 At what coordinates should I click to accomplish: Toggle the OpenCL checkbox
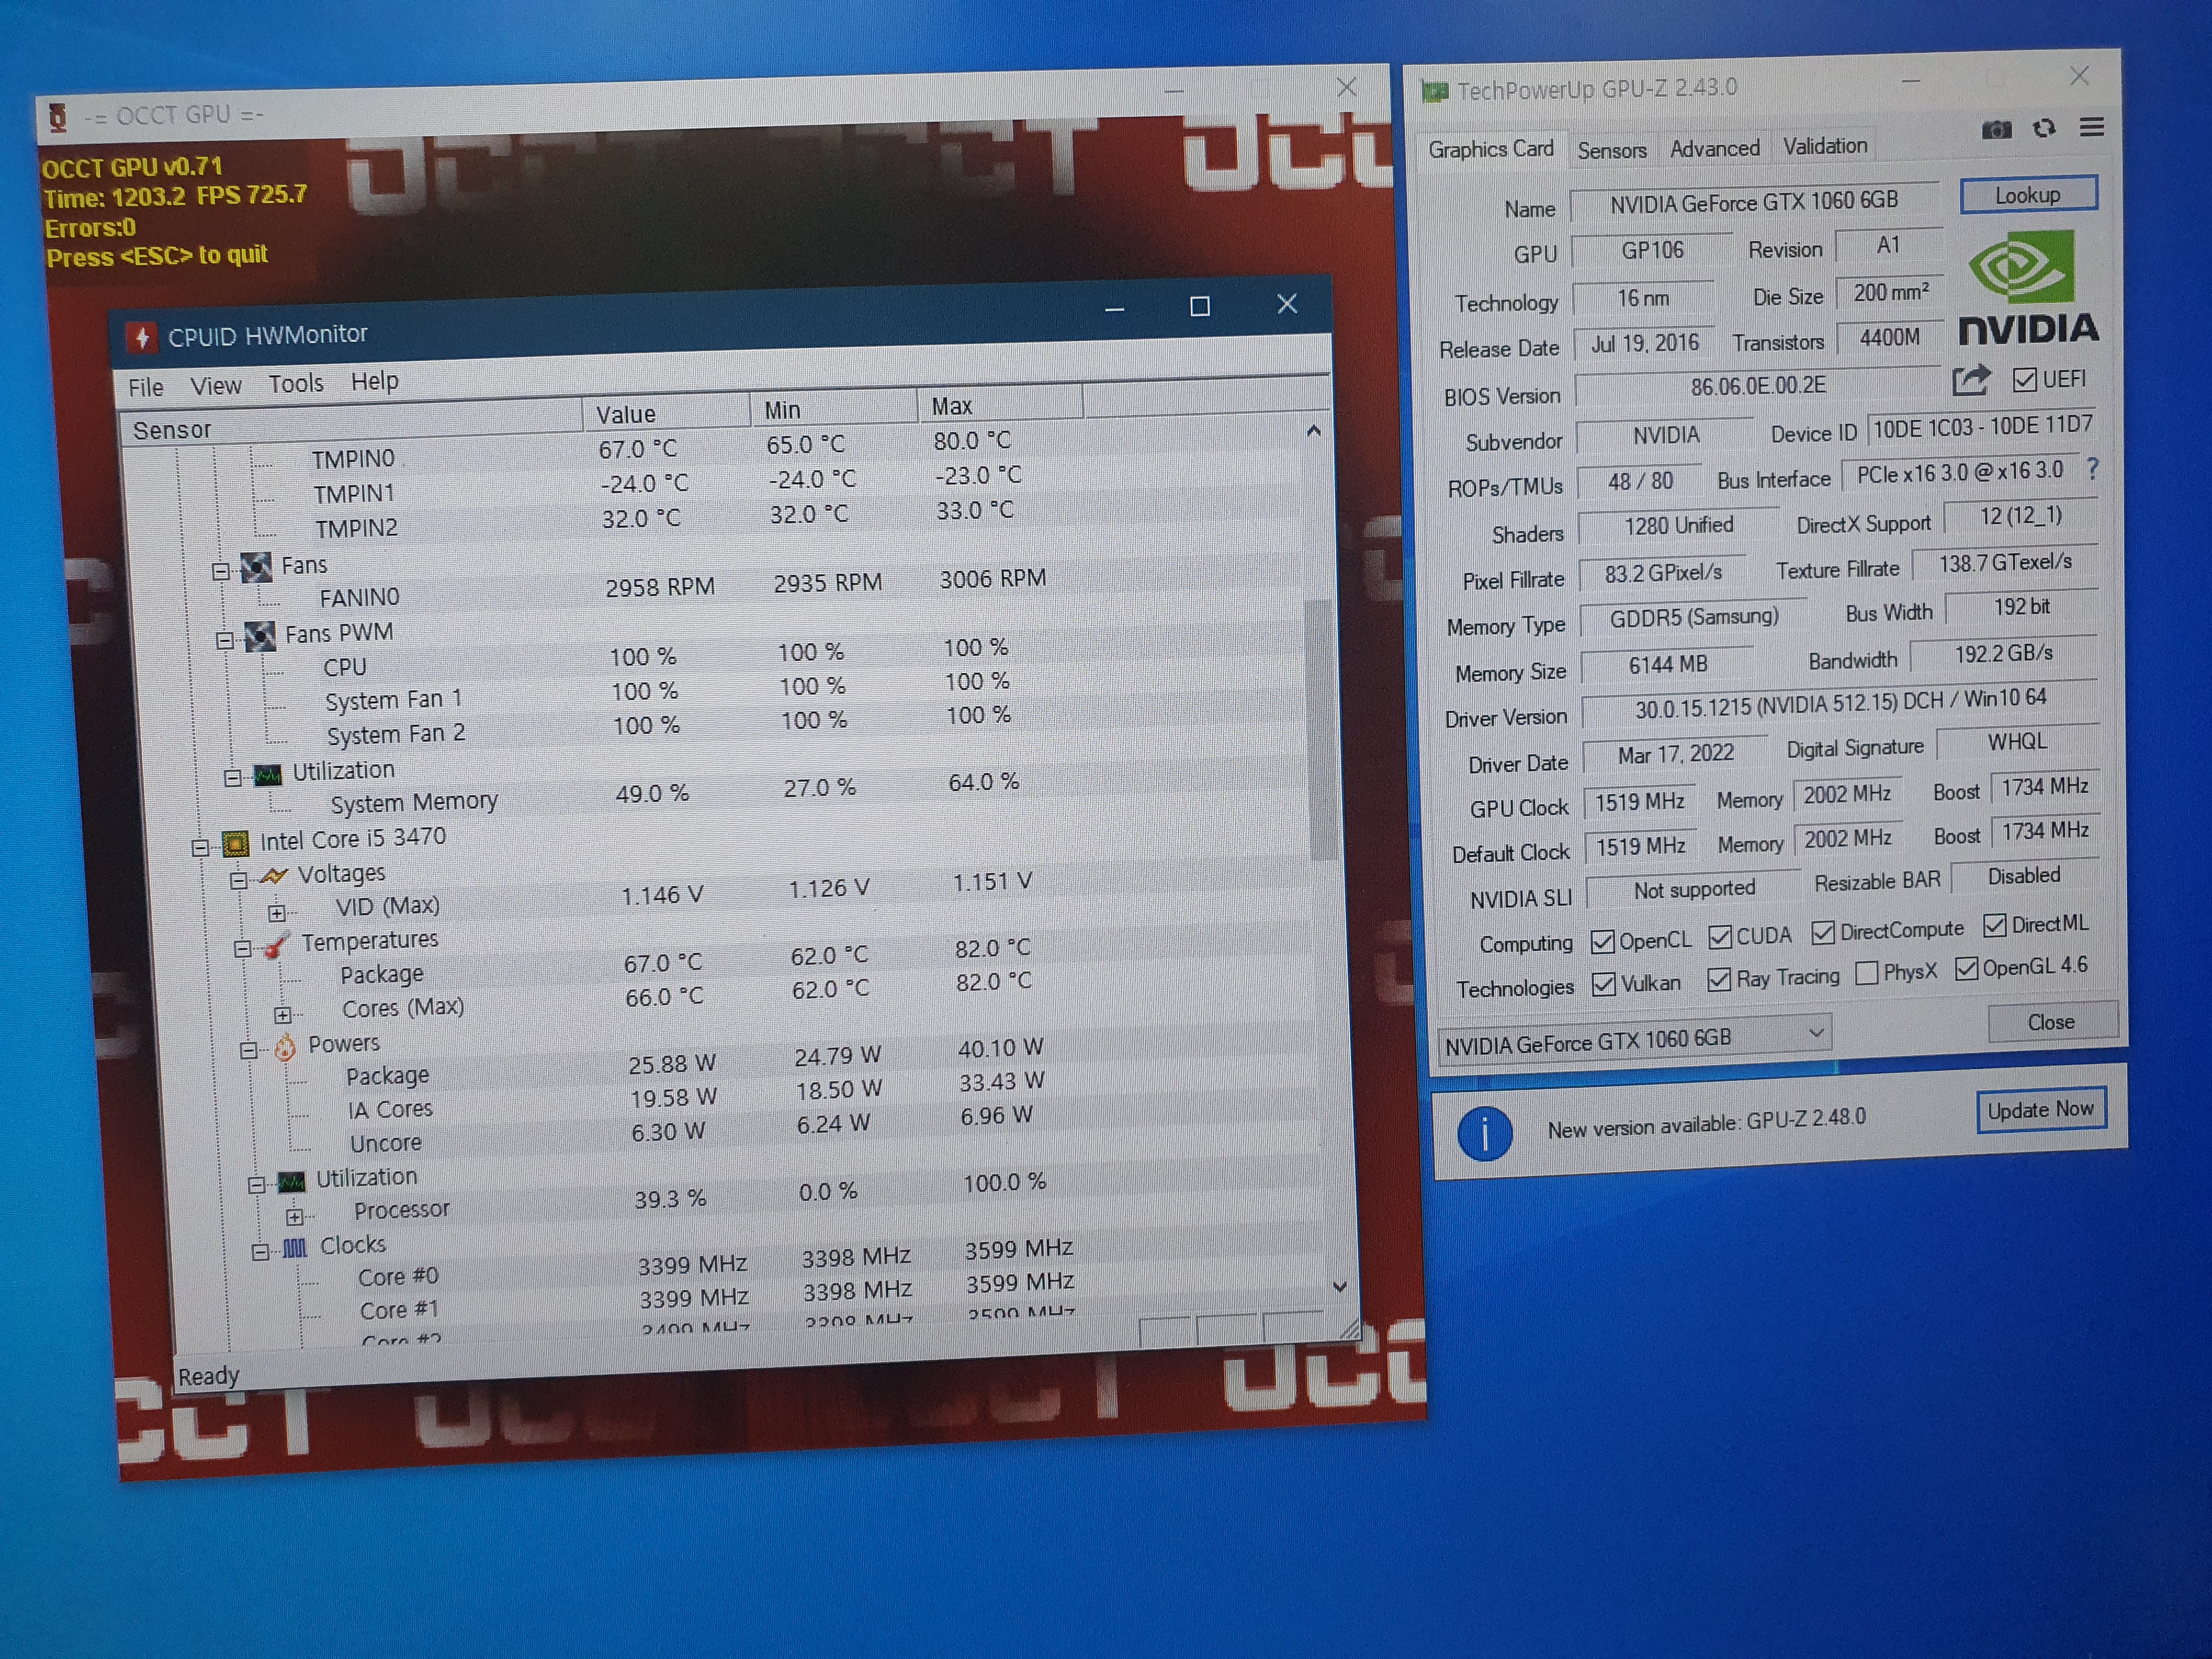click(x=1602, y=941)
